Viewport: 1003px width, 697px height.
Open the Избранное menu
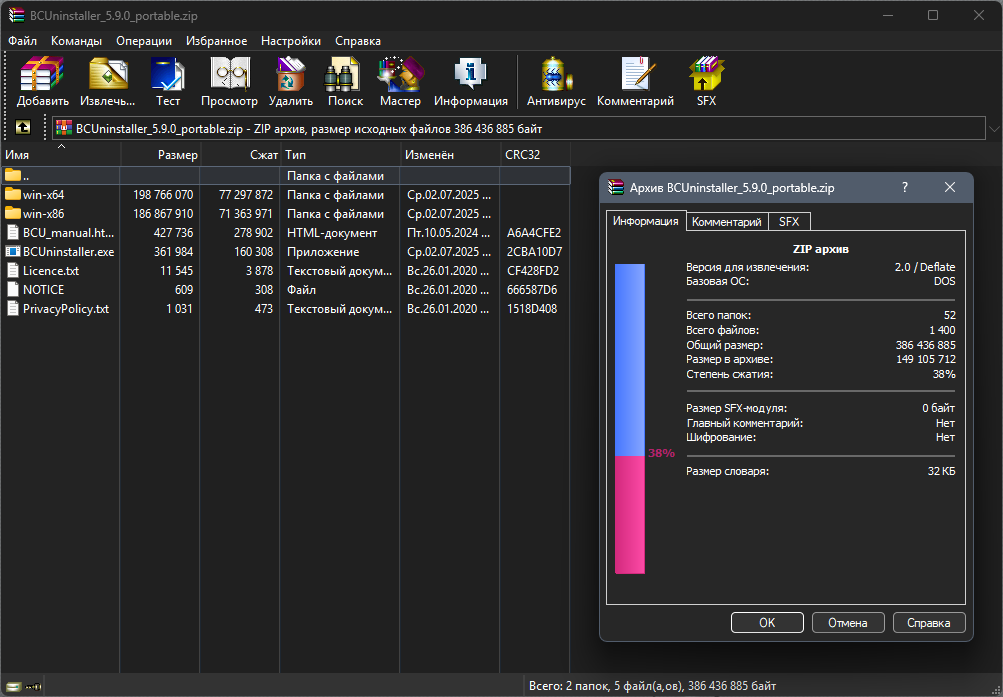217,41
